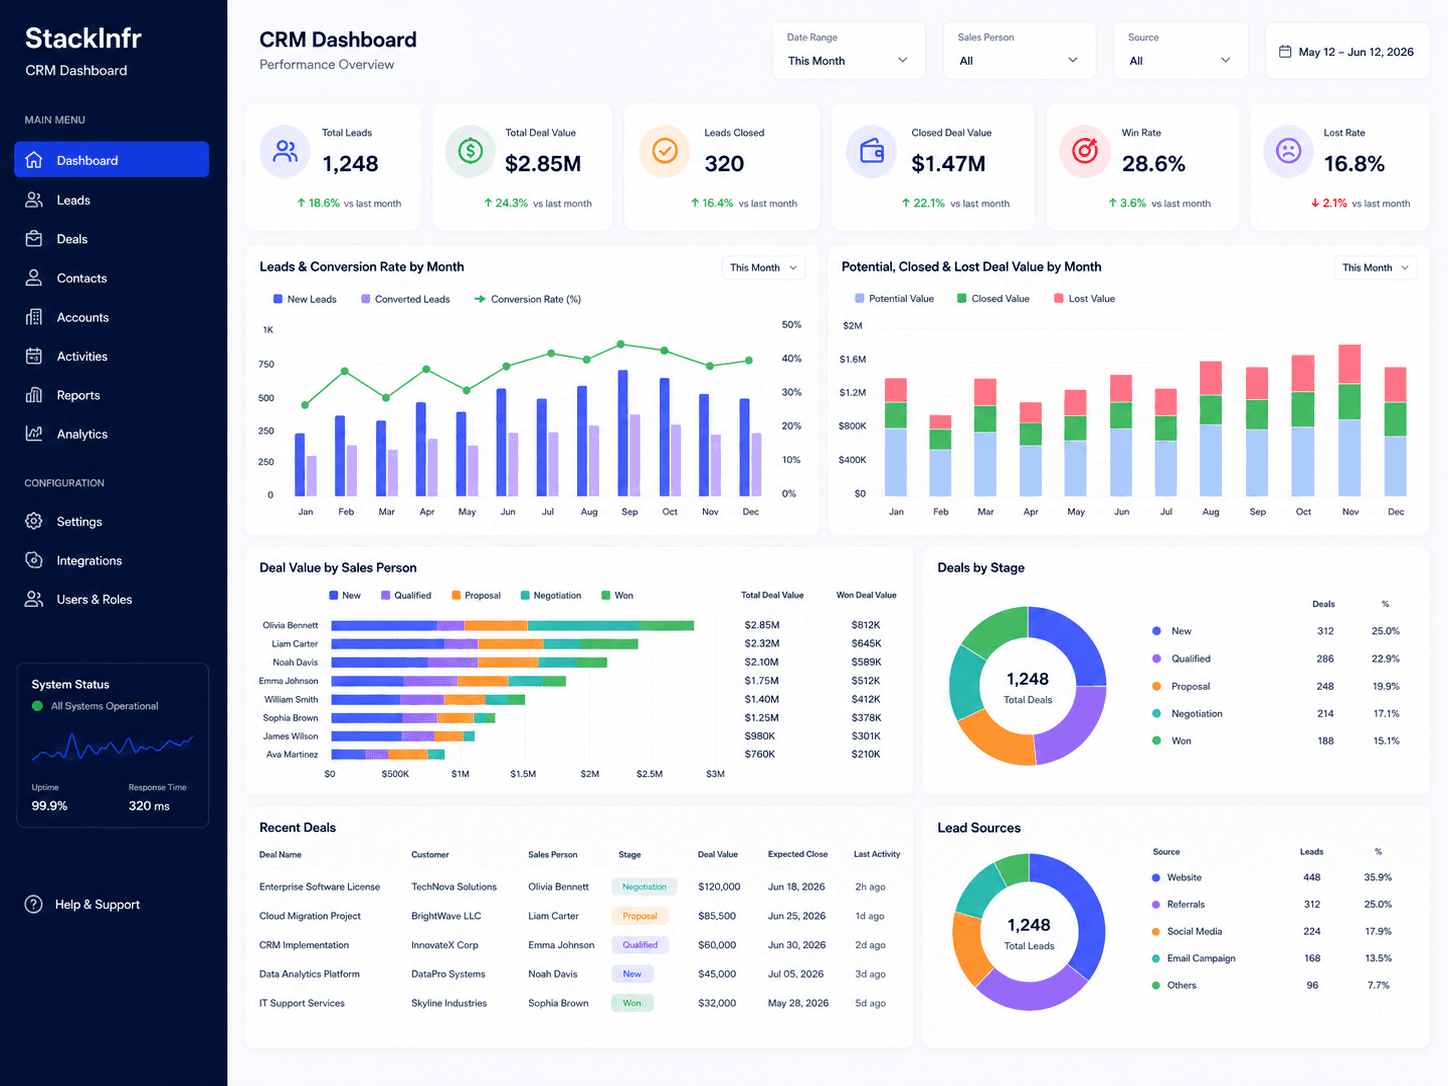Click the Uptime sparkline chart

point(112,746)
